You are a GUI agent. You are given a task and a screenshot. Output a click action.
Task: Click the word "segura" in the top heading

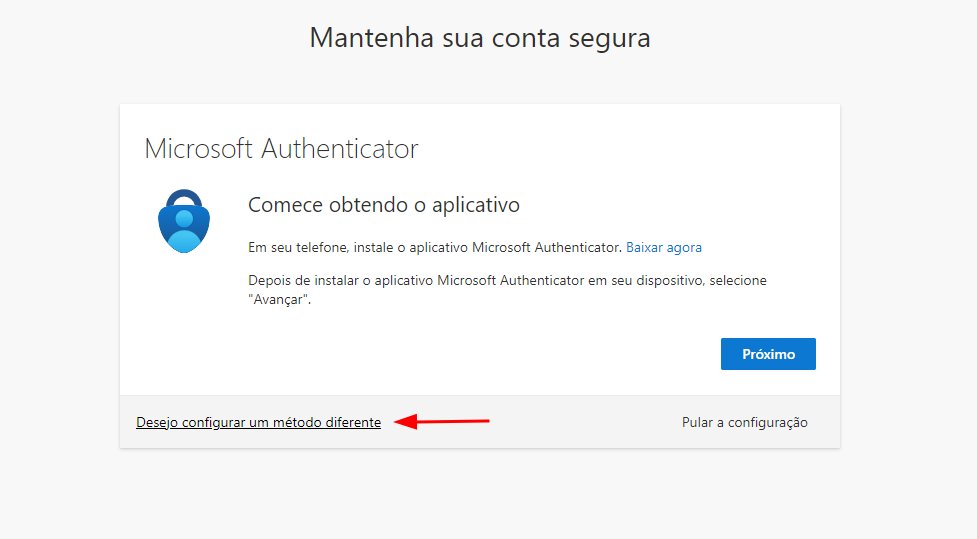(x=609, y=38)
